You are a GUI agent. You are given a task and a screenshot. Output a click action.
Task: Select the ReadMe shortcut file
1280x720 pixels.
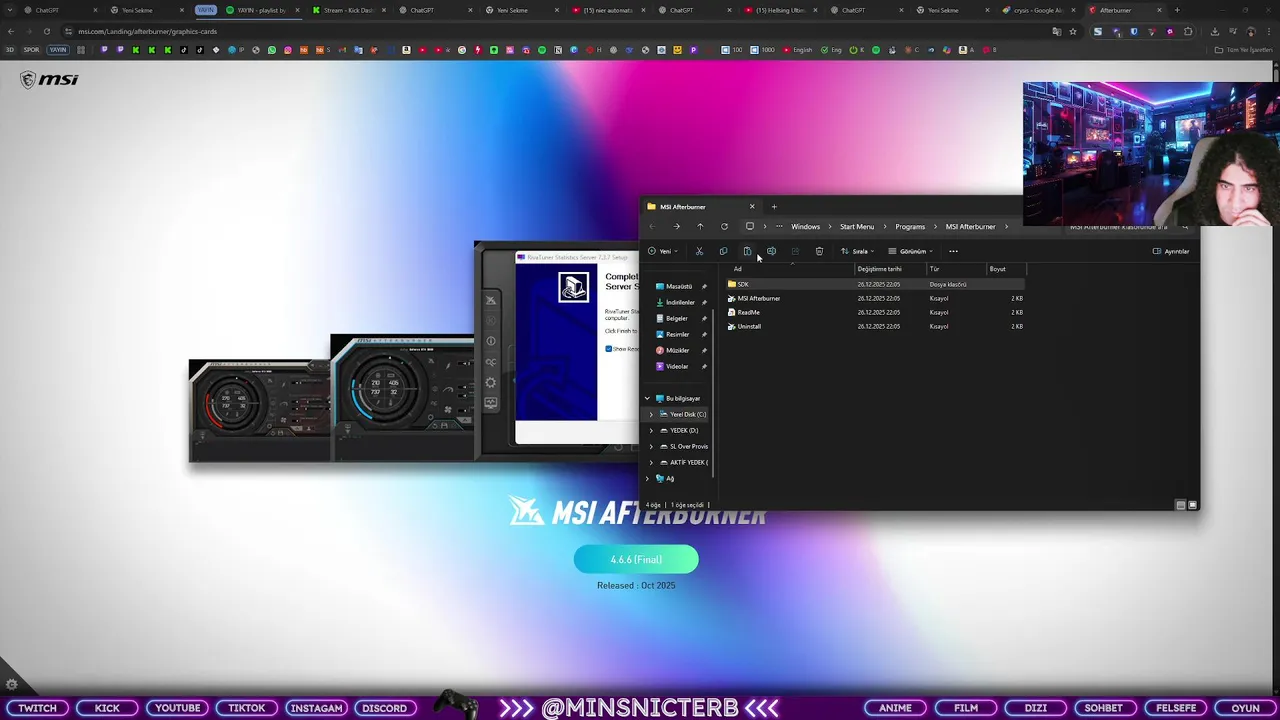click(875, 312)
